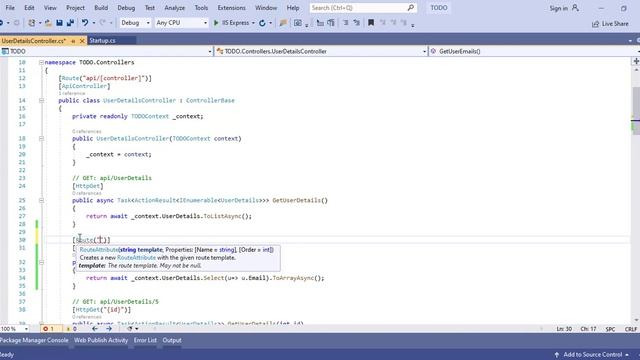The height and width of the screenshot is (360, 640).
Task: Click the CRLF line ending indicator
Action: click(x=631, y=329)
